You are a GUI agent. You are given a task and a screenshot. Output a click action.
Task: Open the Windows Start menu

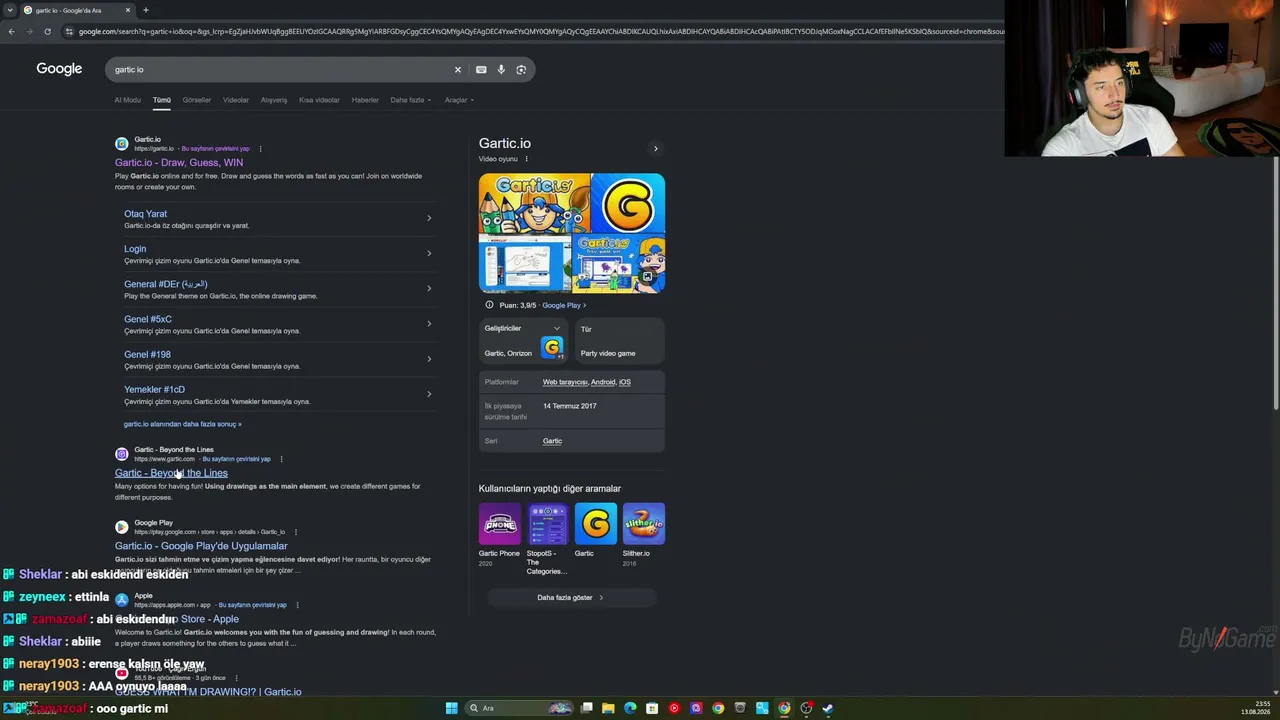coord(452,708)
